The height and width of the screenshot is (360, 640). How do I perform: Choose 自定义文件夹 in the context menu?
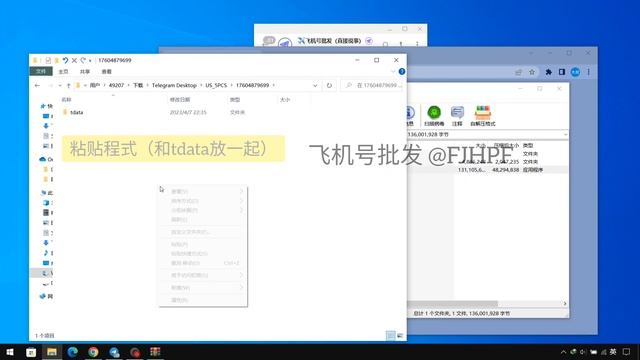coord(203,232)
